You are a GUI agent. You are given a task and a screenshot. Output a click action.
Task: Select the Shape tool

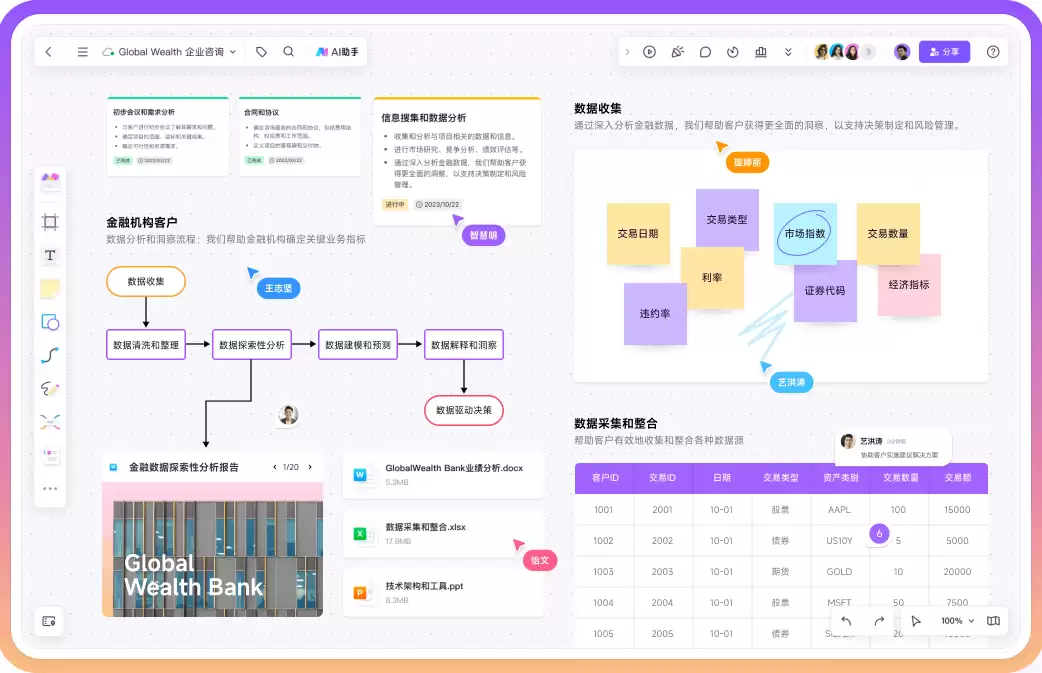click(50, 322)
